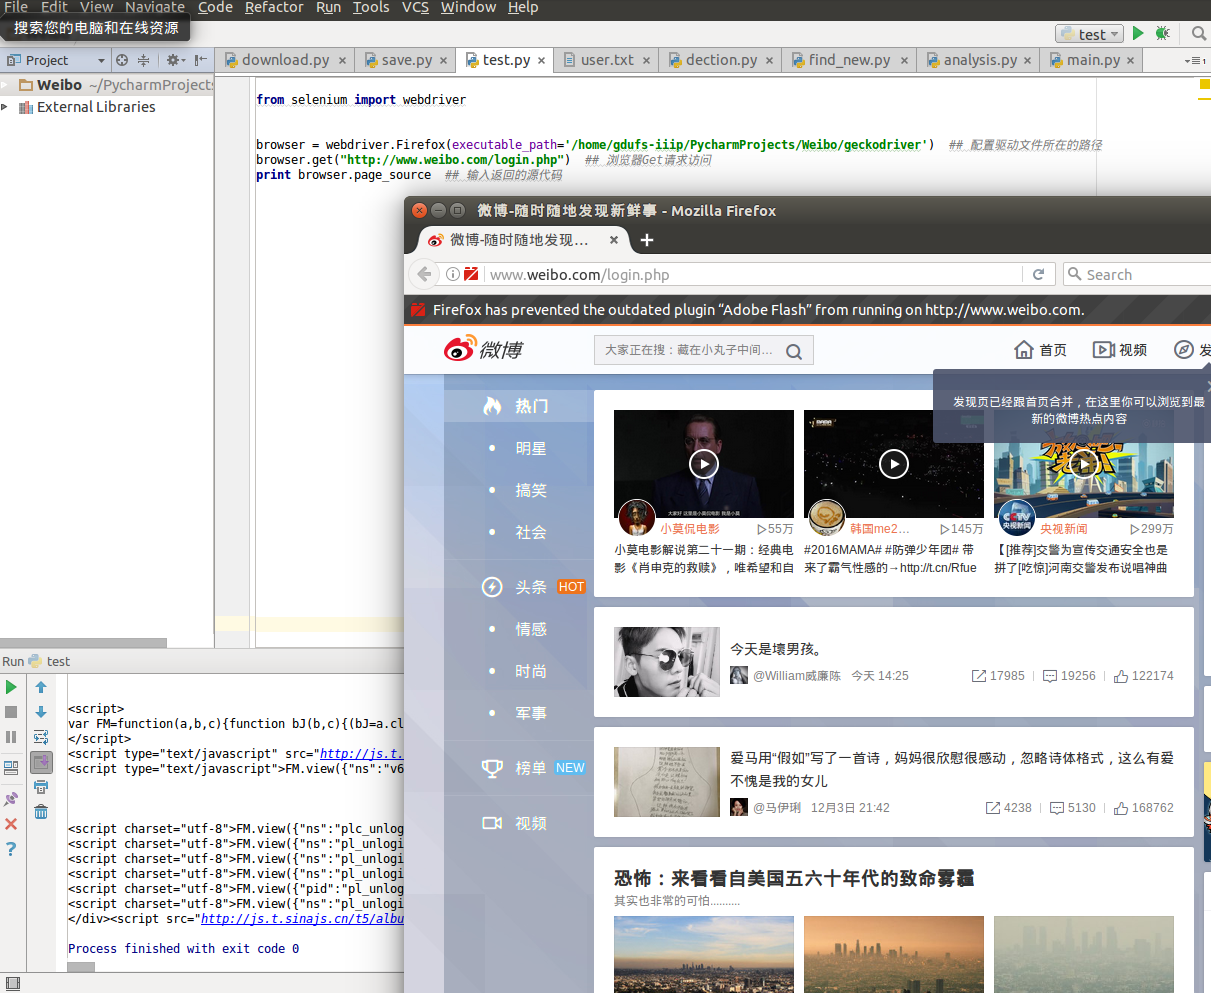The height and width of the screenshot is (993, 1211).
Task: Click Collapse All icon in Project panel
Action: pos(143,60)
